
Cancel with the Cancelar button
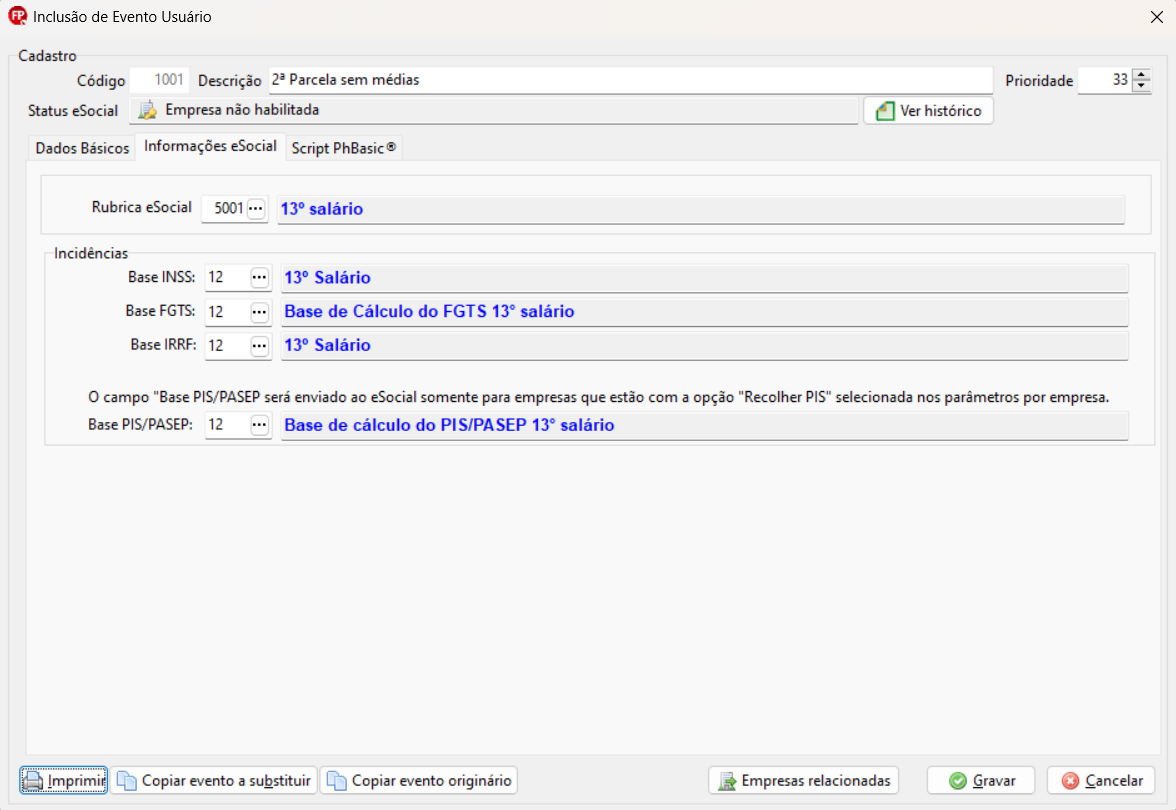tap(1101, 781)
